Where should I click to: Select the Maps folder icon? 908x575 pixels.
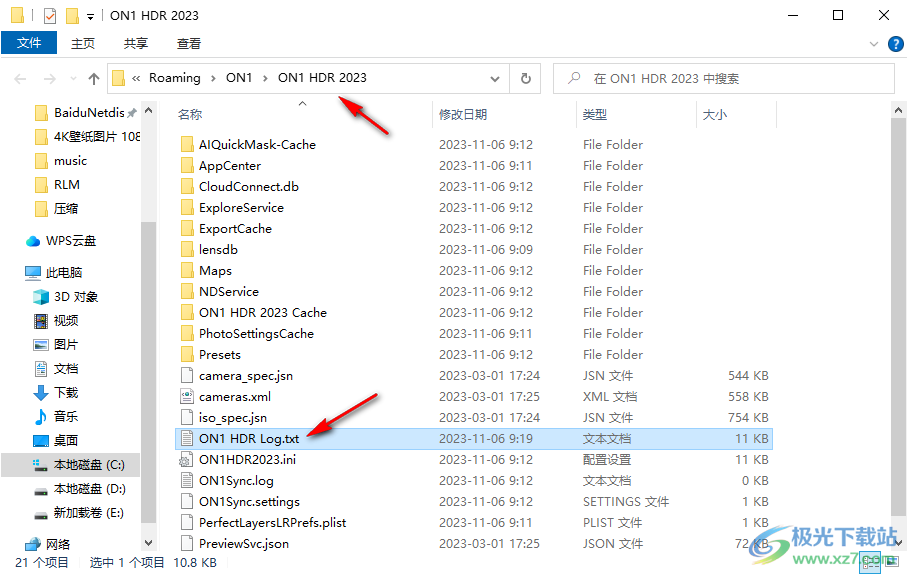[x=186, y=270]
